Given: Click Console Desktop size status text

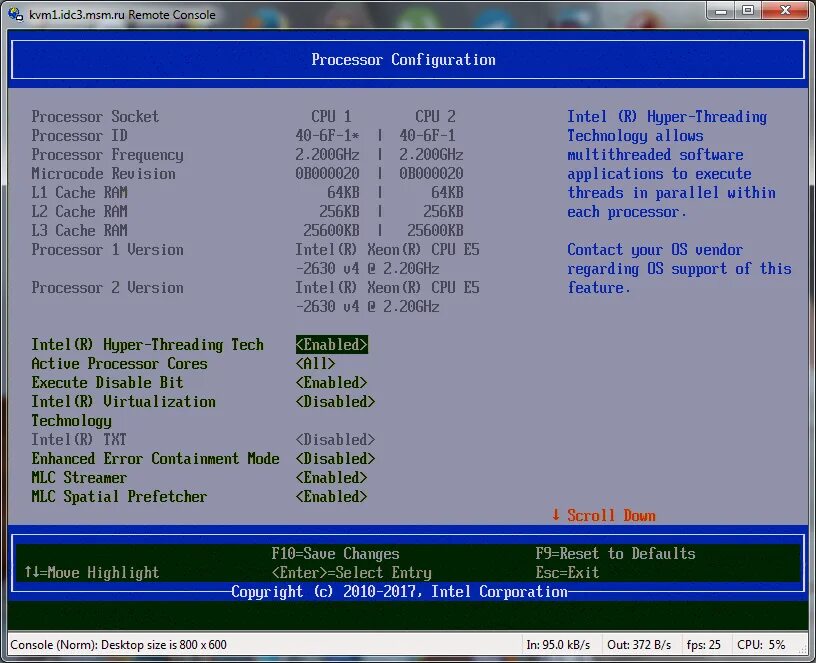Looking at the screenshot, I should 118,645.
